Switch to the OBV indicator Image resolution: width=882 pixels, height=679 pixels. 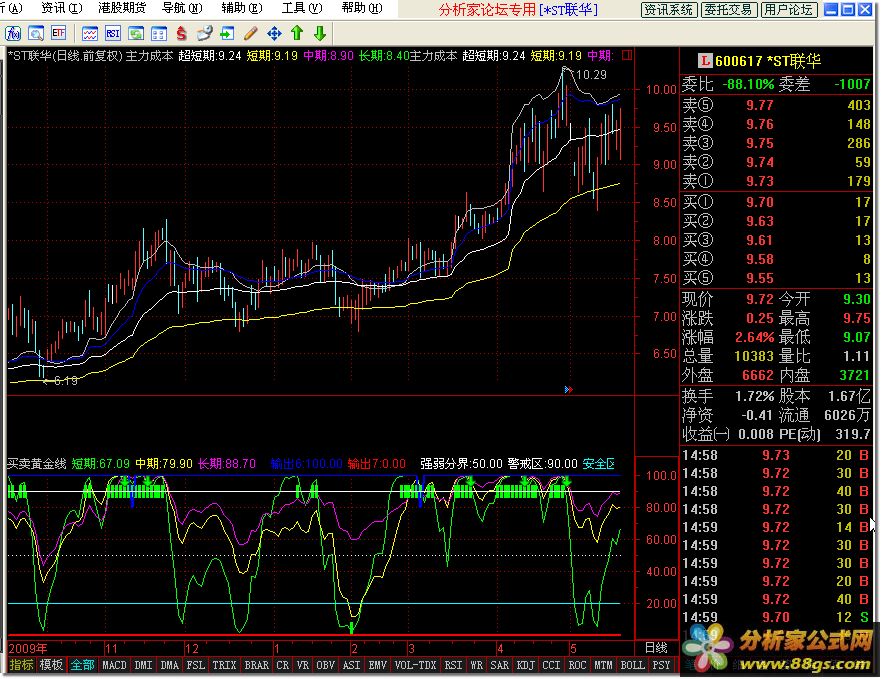[x=325, y=665]
